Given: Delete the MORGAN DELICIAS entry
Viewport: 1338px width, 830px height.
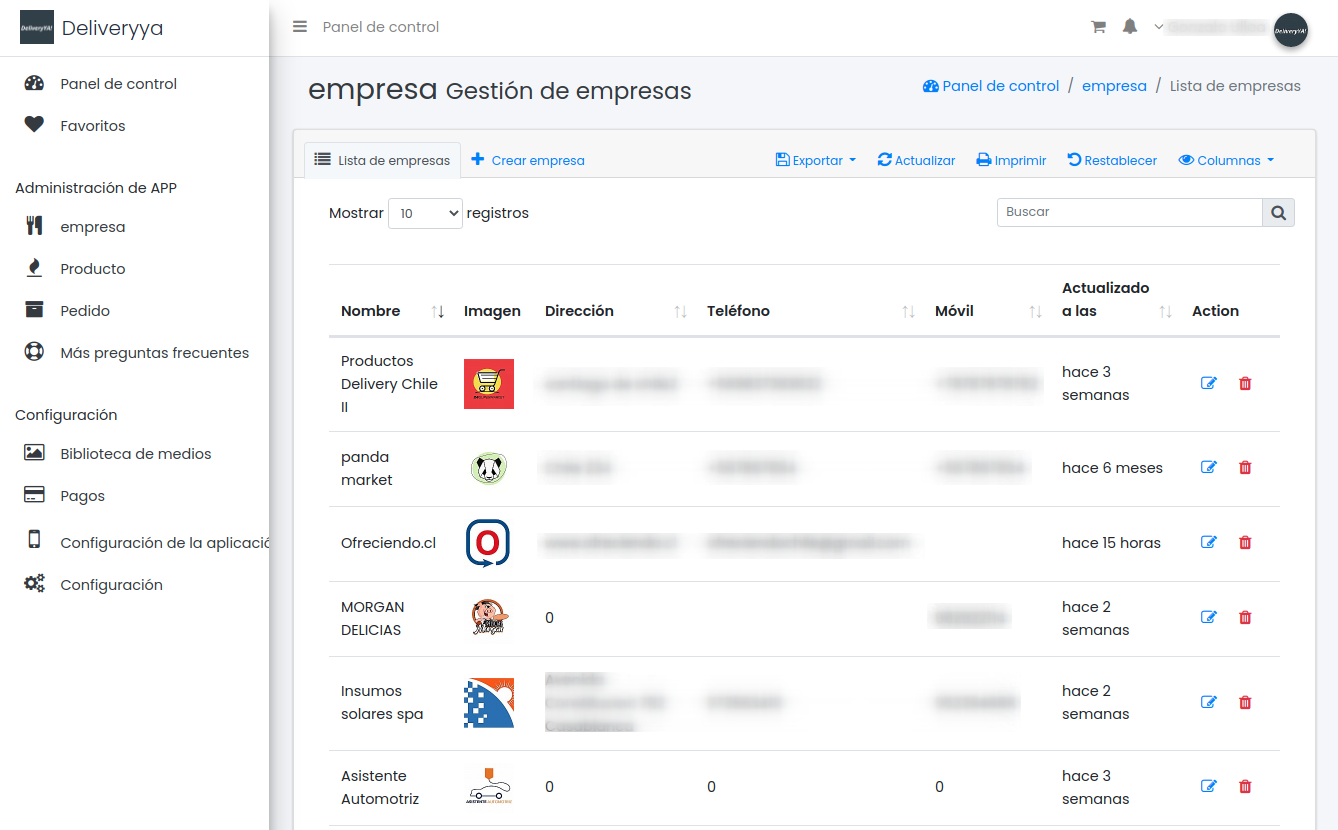Looking at the screenshot, I should (x=1245, y=617).
